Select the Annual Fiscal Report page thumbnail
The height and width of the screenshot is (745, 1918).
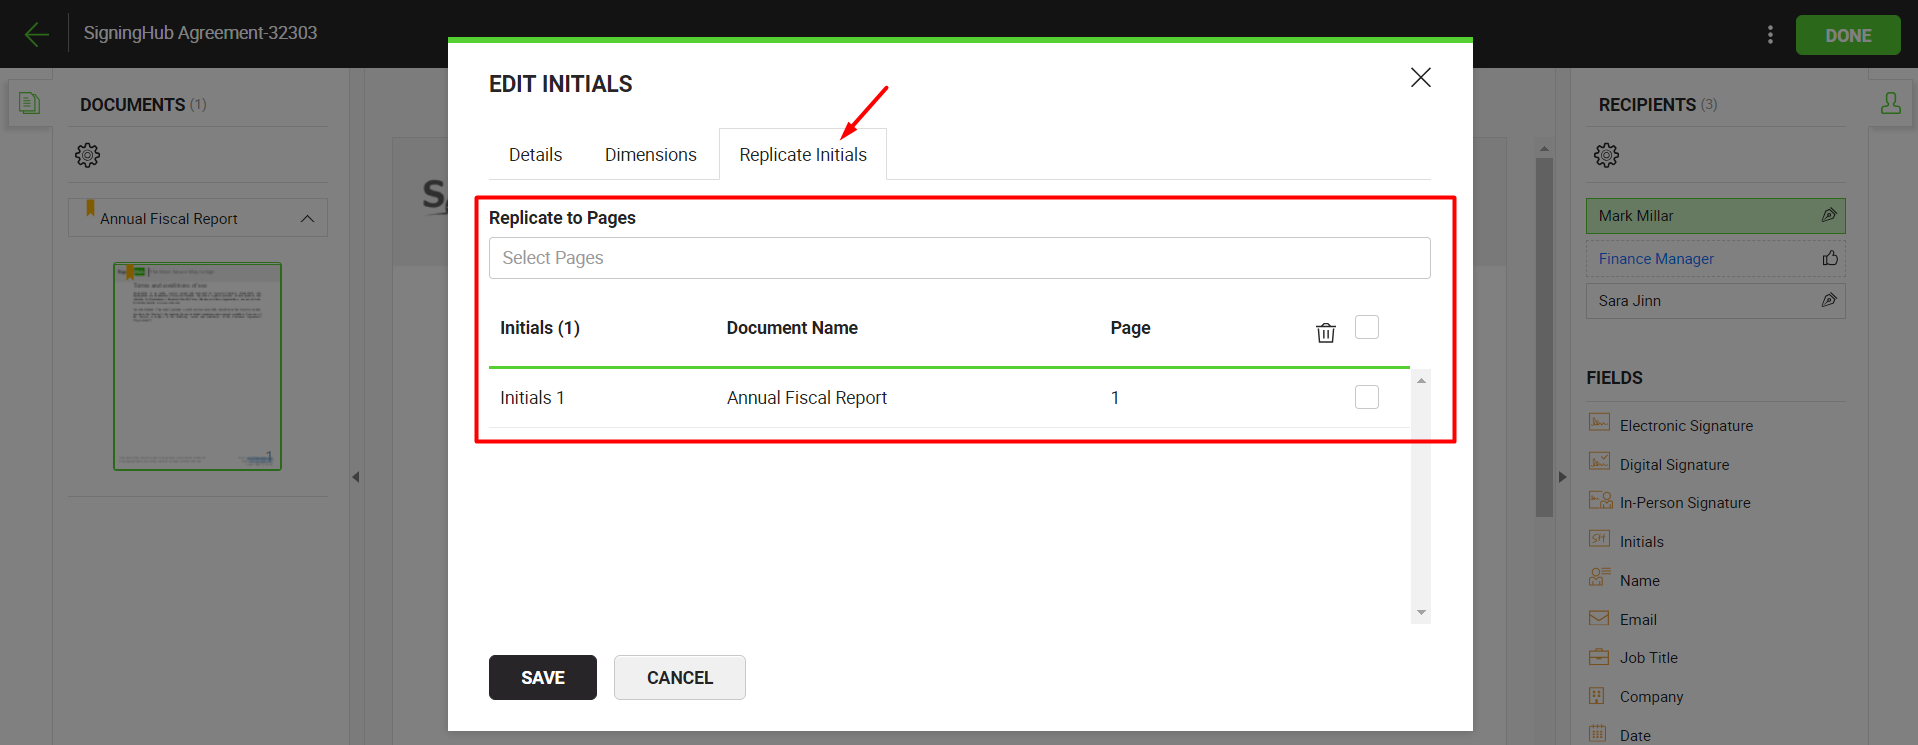coord(197,366)
